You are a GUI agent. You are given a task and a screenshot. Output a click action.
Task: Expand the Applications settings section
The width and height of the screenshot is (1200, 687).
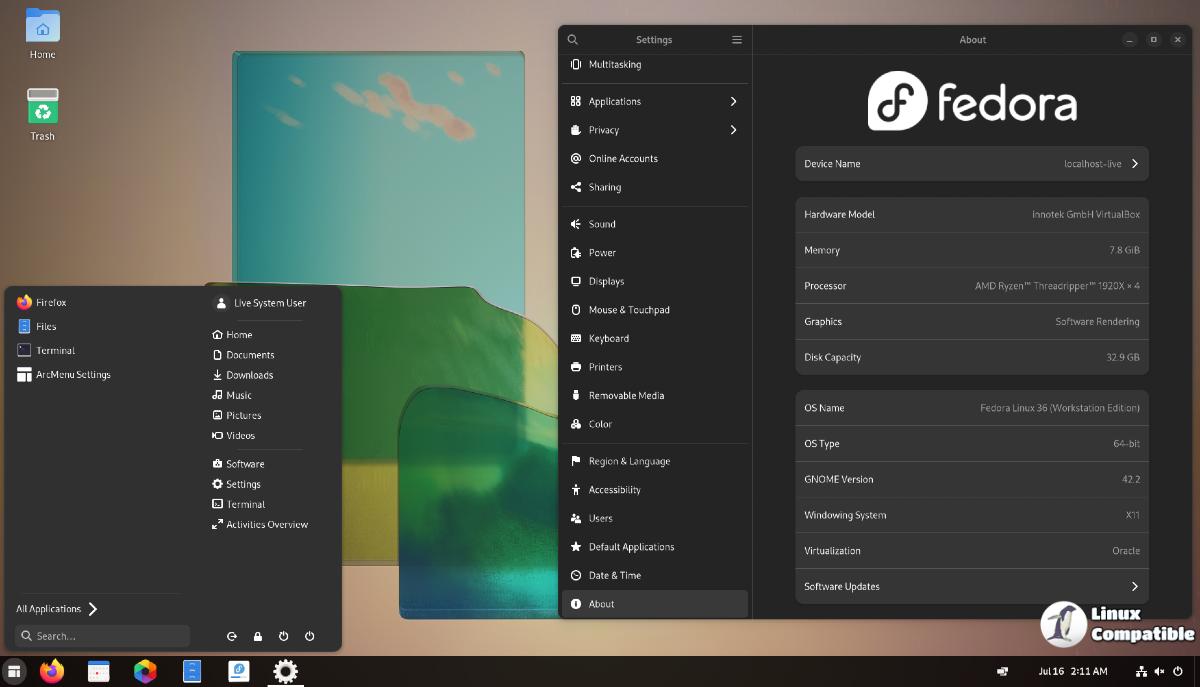pyautogui.click(x=654, y=101)
